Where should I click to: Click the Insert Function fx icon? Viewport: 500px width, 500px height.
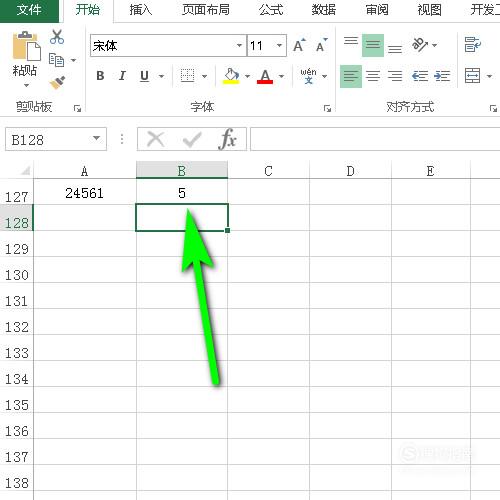tap(229, 139)
